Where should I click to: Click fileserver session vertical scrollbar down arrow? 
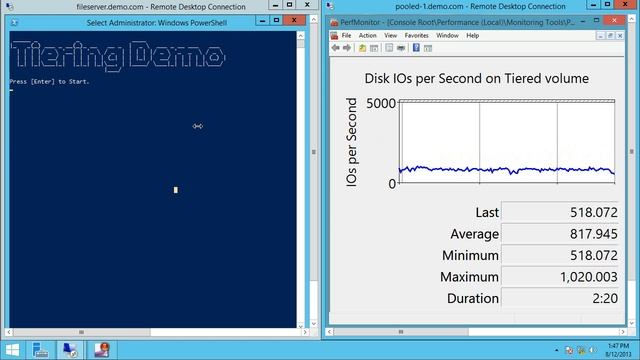[313, 324]
